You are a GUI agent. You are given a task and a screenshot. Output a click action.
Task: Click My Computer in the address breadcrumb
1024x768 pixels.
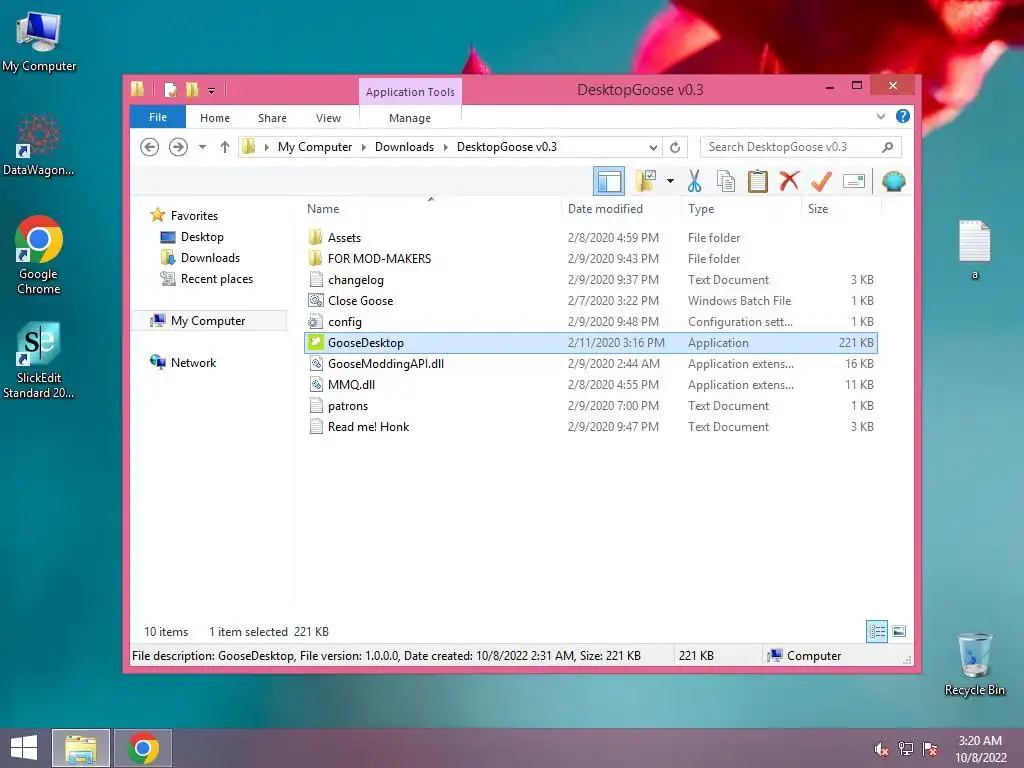[x=315, y=147]
